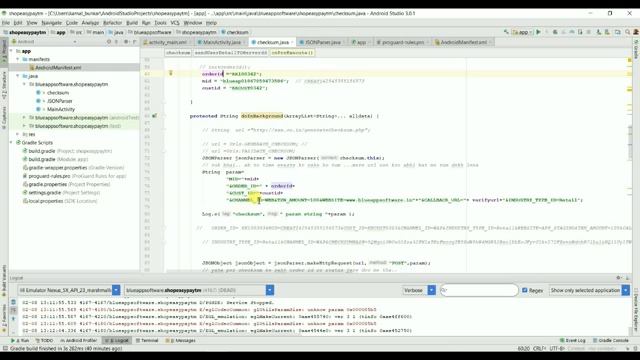Click the lightbulb intention icon in gutter
The width and height of the screenshot is (640, 360).
pyautogui.click(x=171, y=73)
